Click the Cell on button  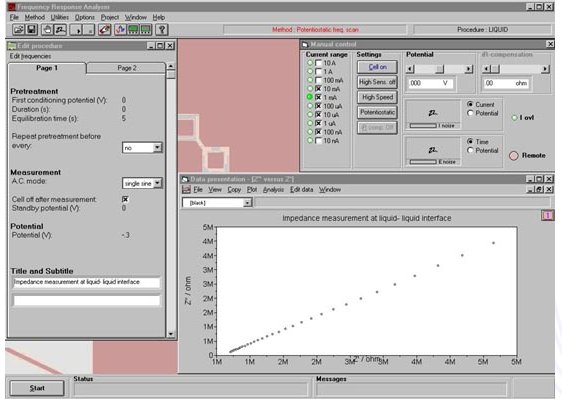click(x=377, y=67)
